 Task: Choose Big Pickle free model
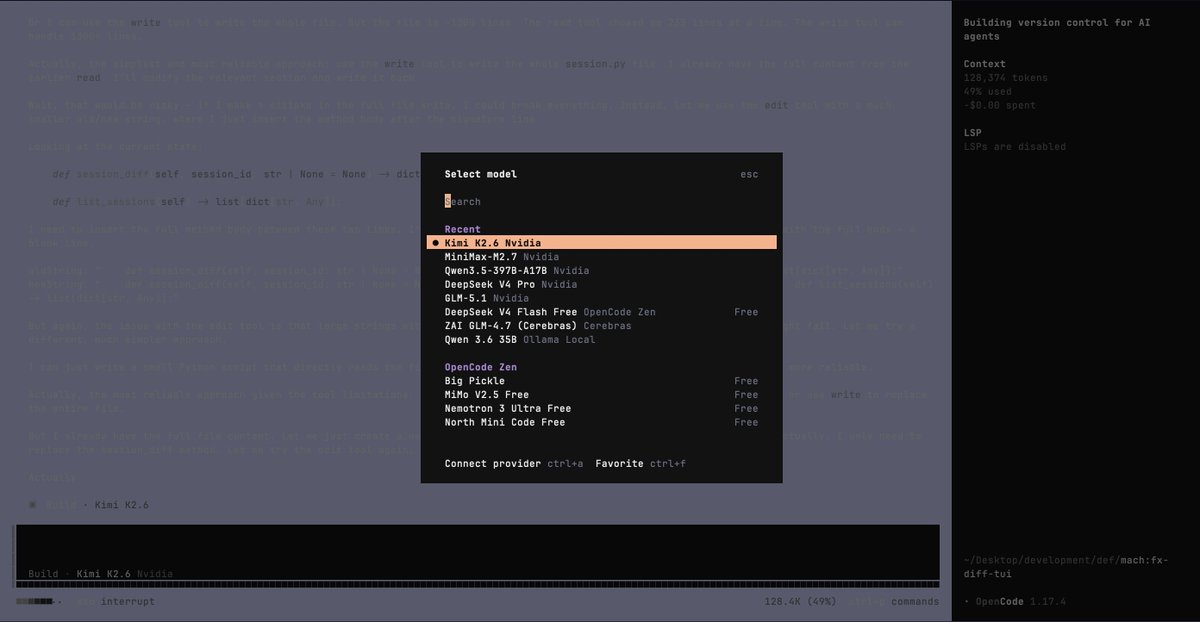601,381
